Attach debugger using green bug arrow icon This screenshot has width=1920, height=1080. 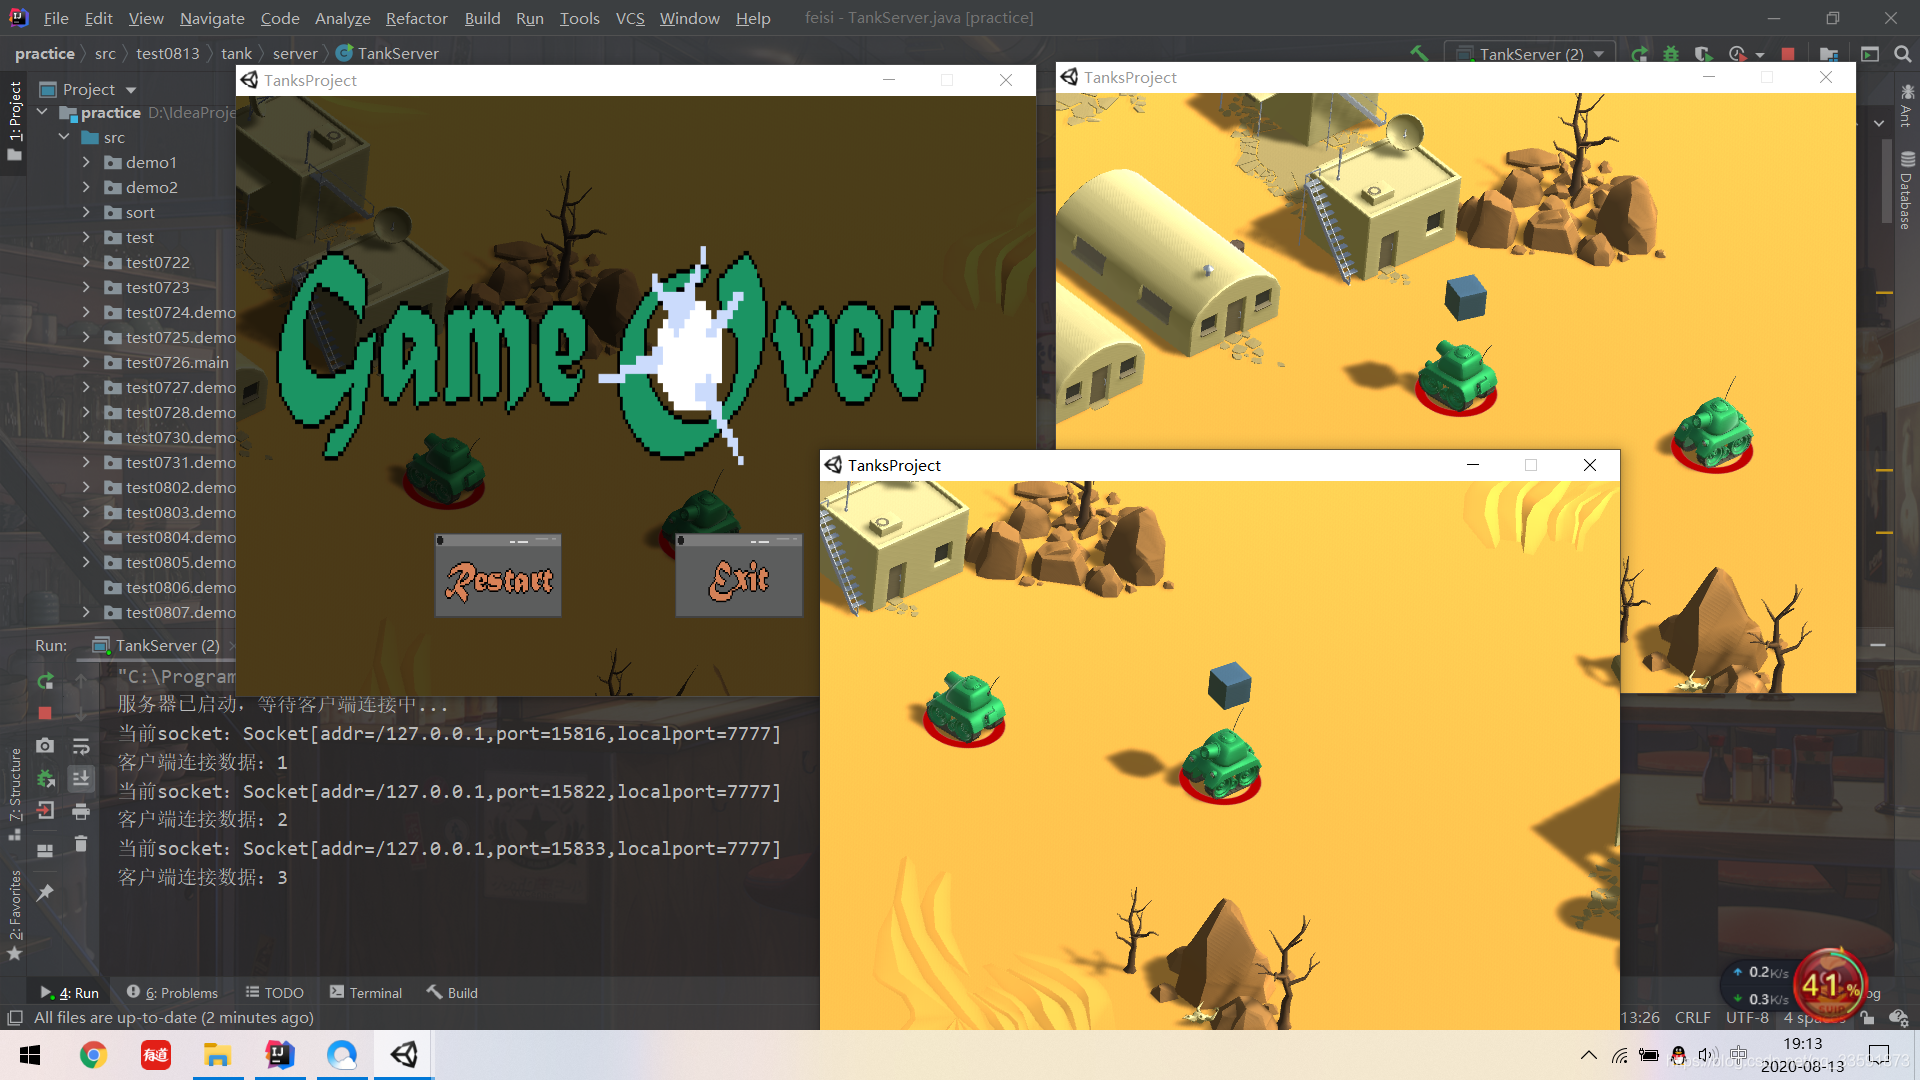tap(45, 778)
